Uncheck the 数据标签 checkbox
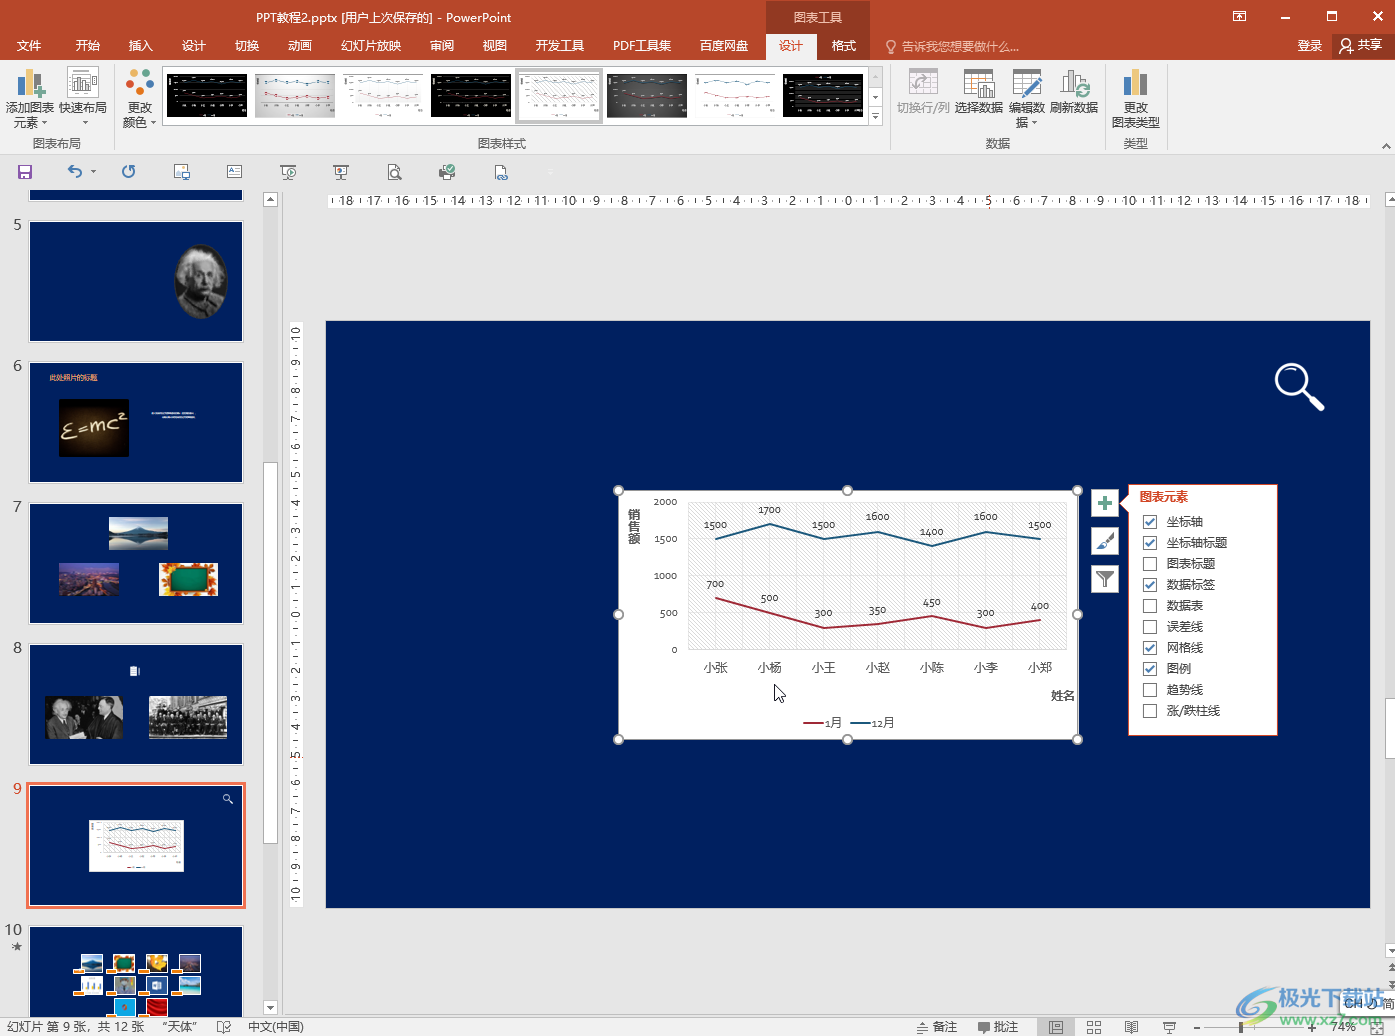 tap(1150, 585)
